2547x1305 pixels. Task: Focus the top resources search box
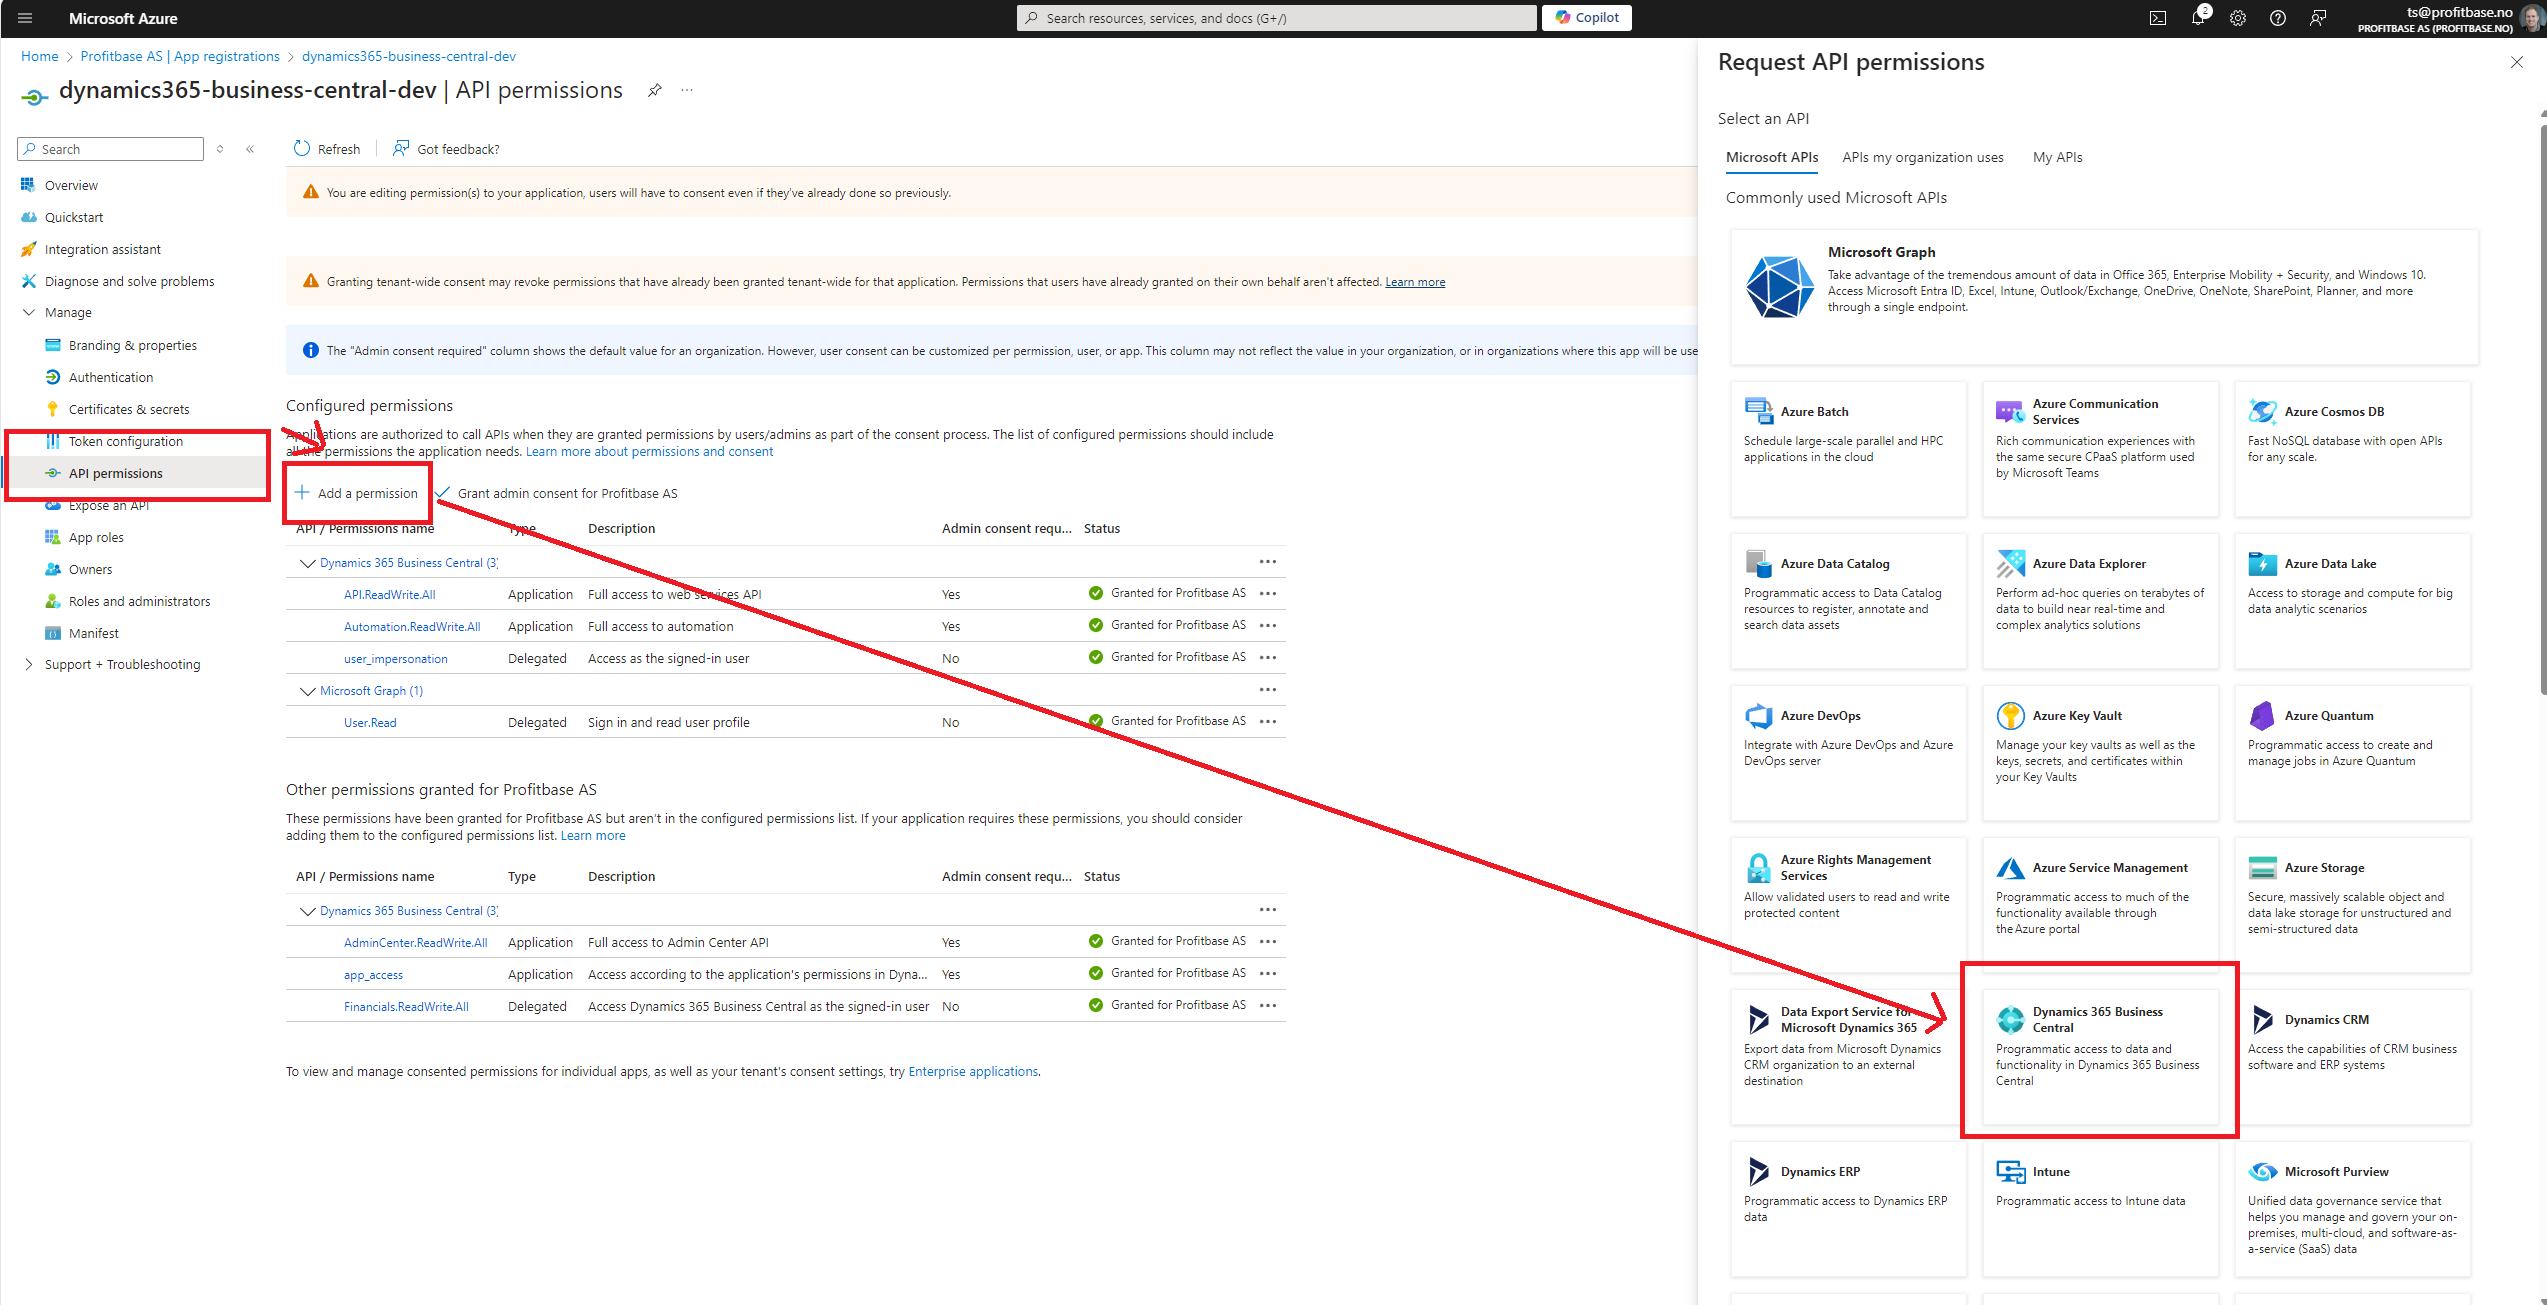click(1277, 18)
